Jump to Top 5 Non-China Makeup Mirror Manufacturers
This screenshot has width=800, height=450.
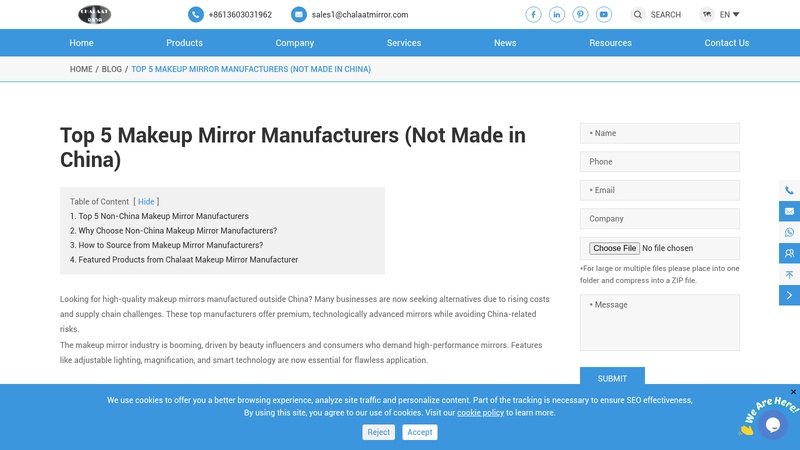pyautogui.click(x=159, y=216)
